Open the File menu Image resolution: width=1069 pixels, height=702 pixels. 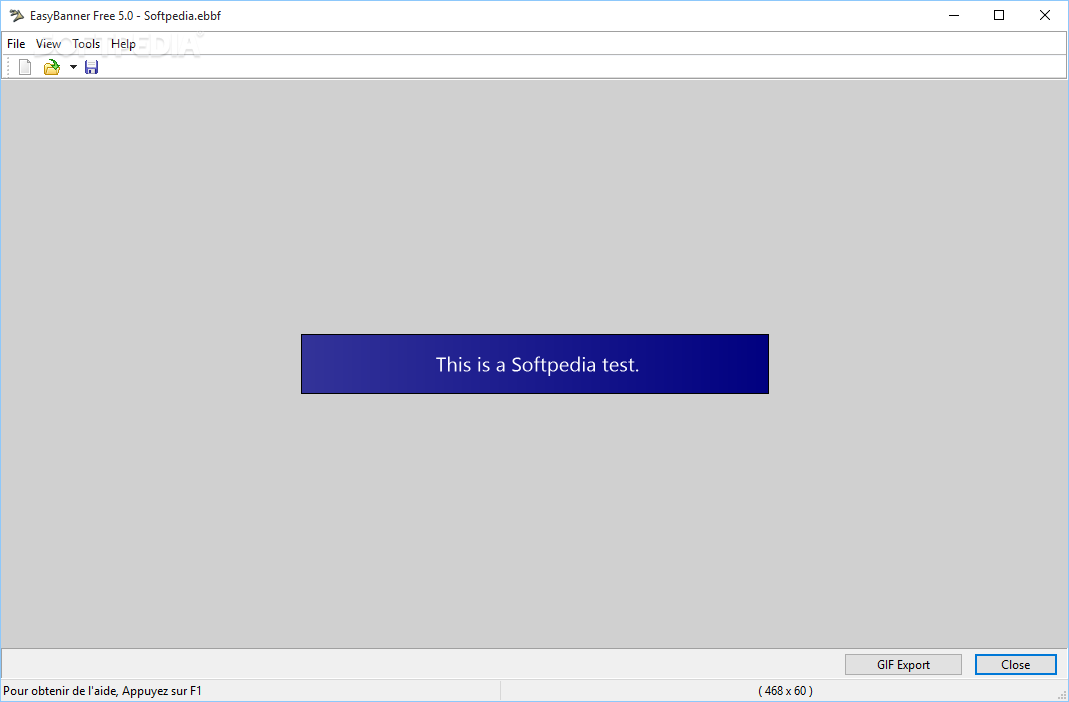[x=16, y=44]
